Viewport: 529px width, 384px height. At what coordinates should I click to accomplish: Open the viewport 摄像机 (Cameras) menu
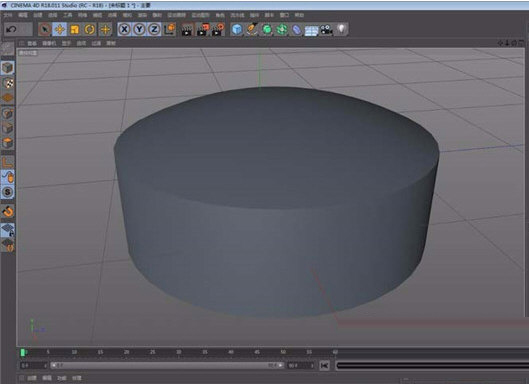[x=49, y=44]
